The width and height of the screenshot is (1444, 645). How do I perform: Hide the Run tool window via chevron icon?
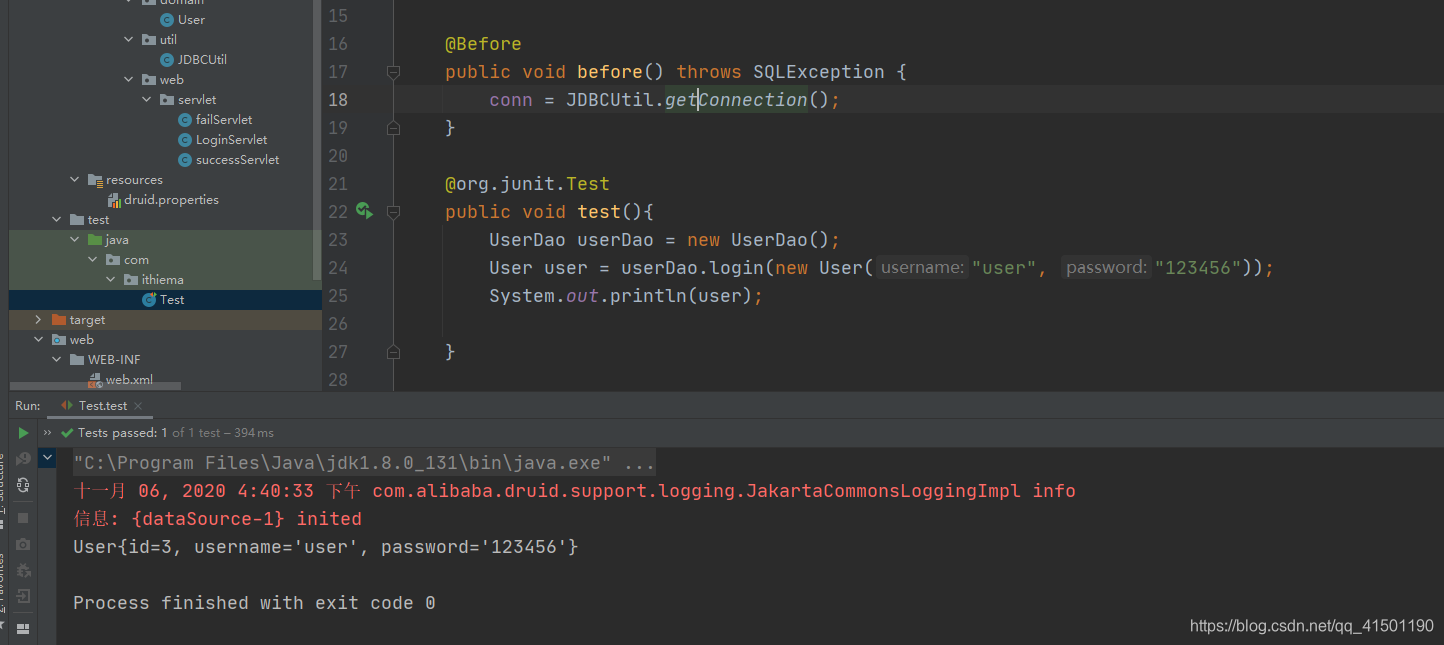pos(47,457)
